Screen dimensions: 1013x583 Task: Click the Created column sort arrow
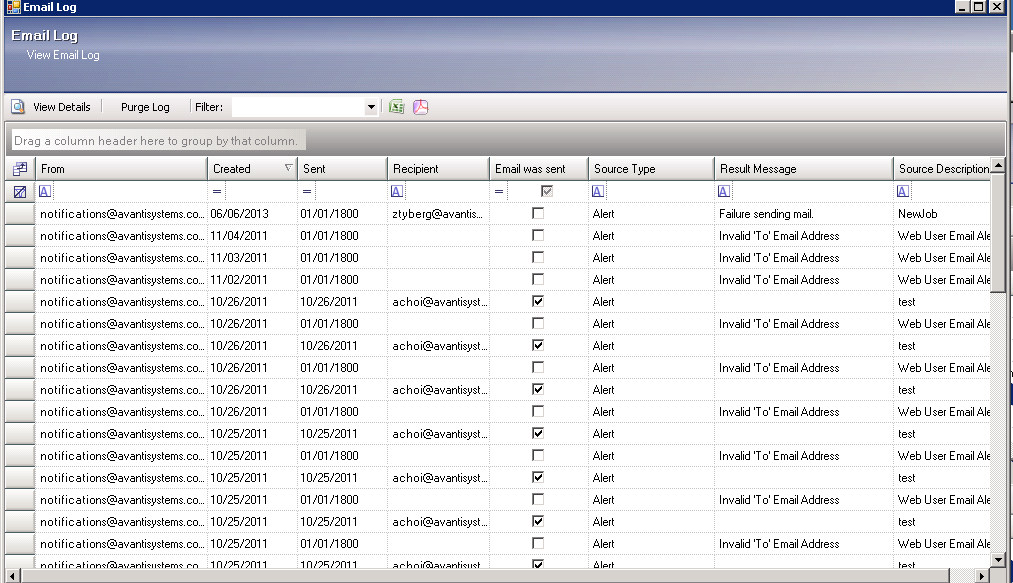[288, 167]
